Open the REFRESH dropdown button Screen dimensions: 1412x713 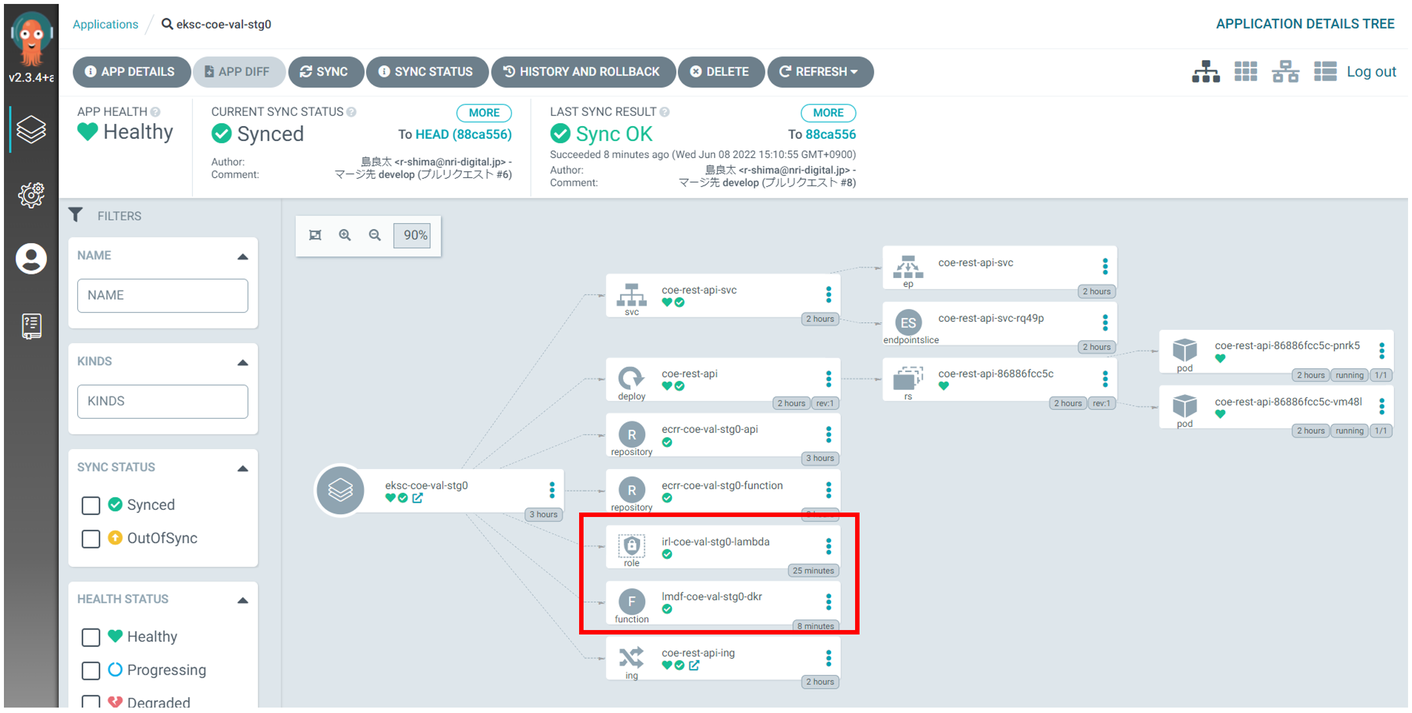coord(820,72)
